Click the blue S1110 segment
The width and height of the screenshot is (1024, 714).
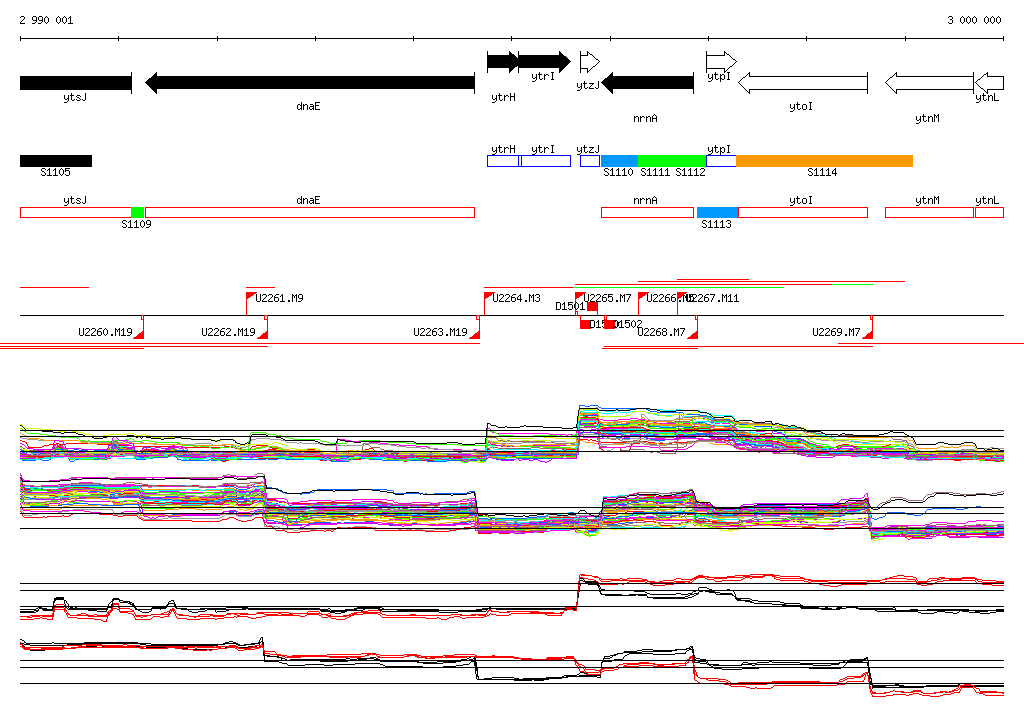tap(619, 161)
